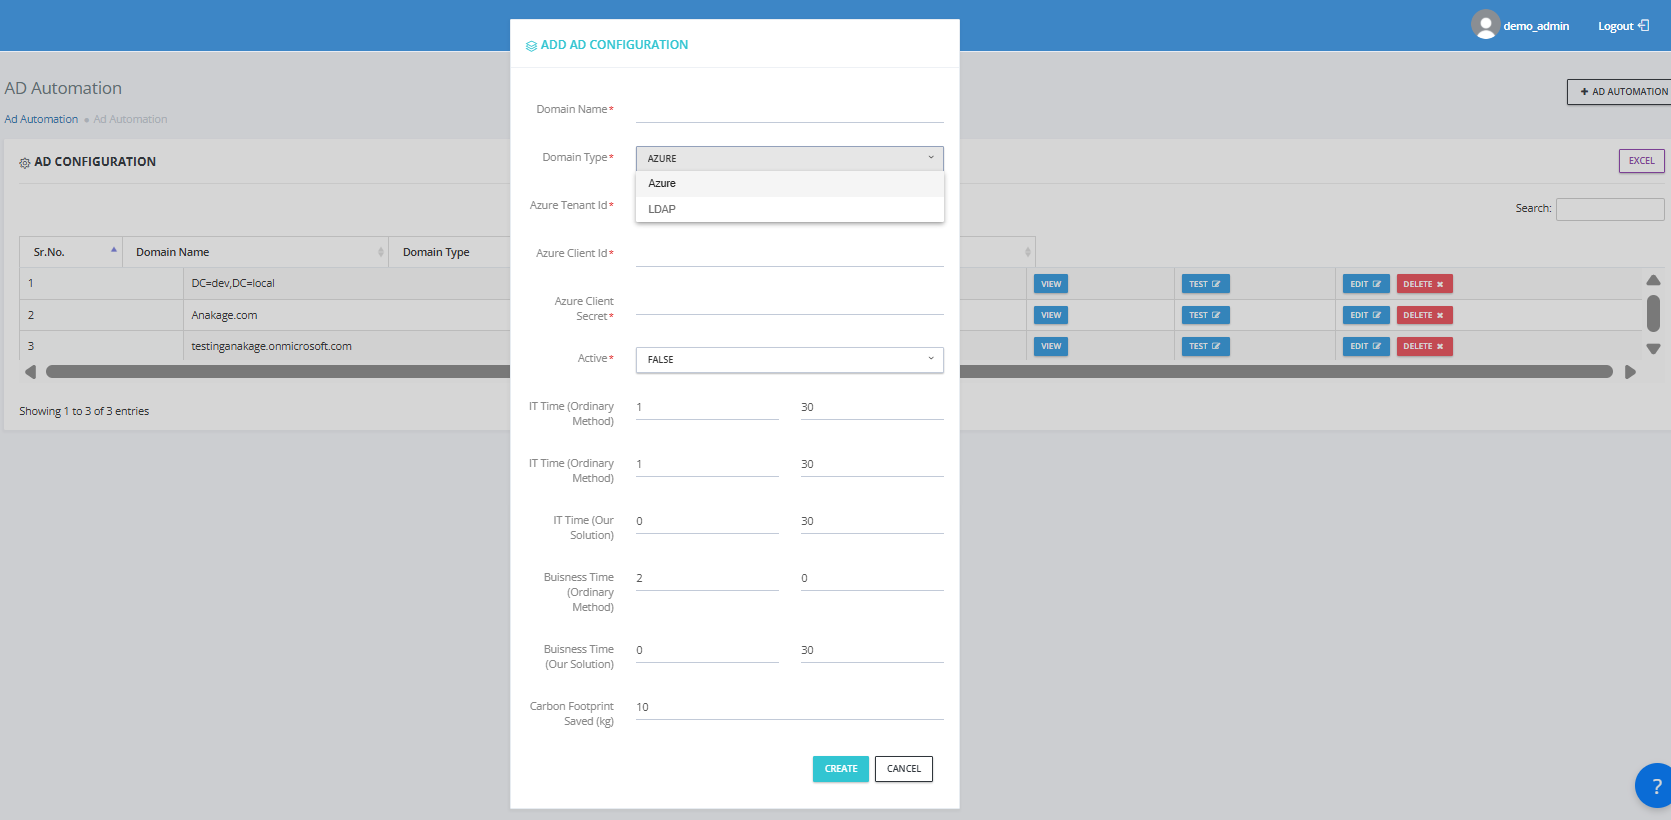This screenshot has width=1671, height=820.
Task: Click the Logout link
Action: click(x=1622, y=26)
